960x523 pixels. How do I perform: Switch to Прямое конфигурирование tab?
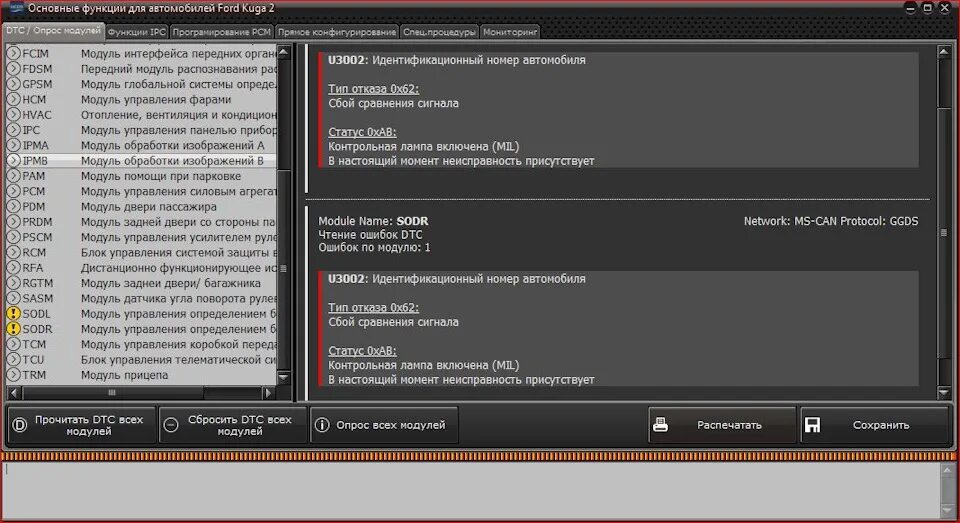[x=337, y=32]
